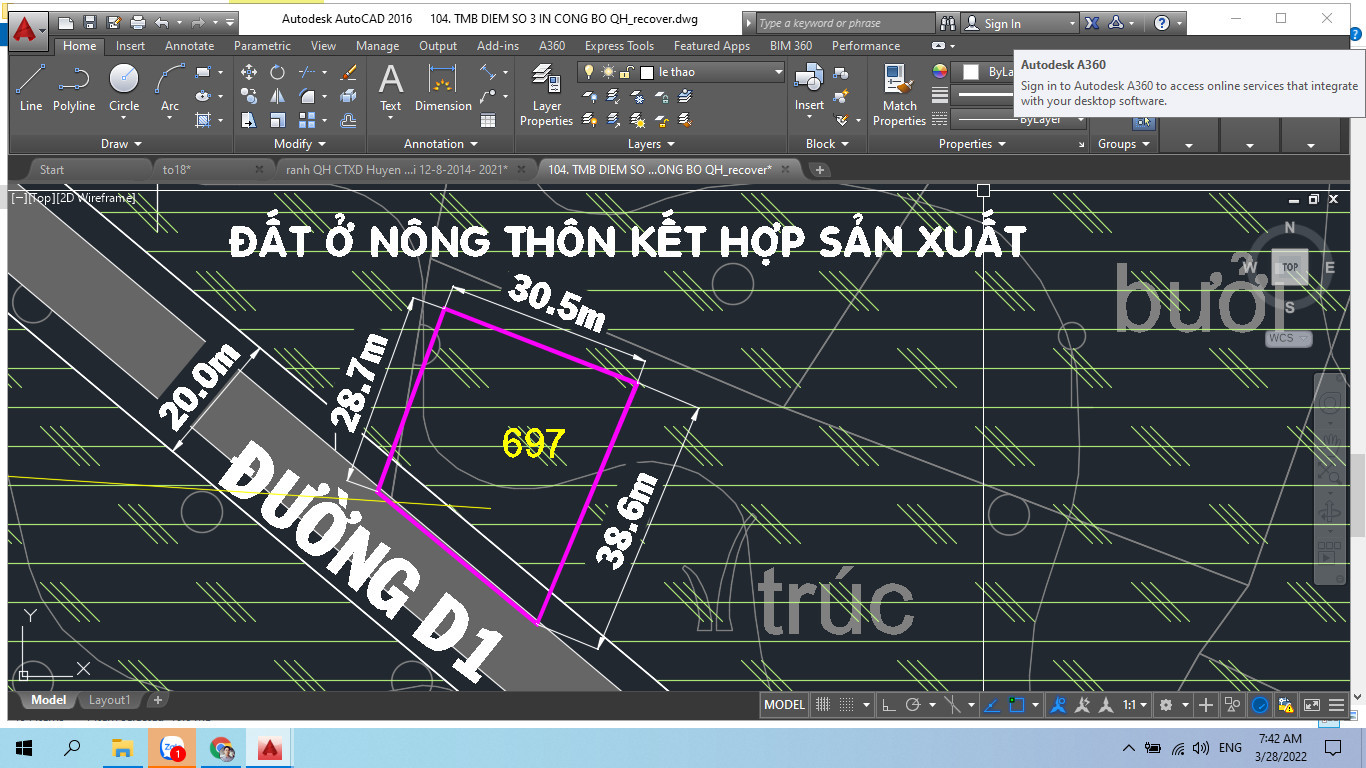This screenshot has width=1366, height=768.
Task: Open Google Chrome from the taskbar
Action: tap(222, 748)
